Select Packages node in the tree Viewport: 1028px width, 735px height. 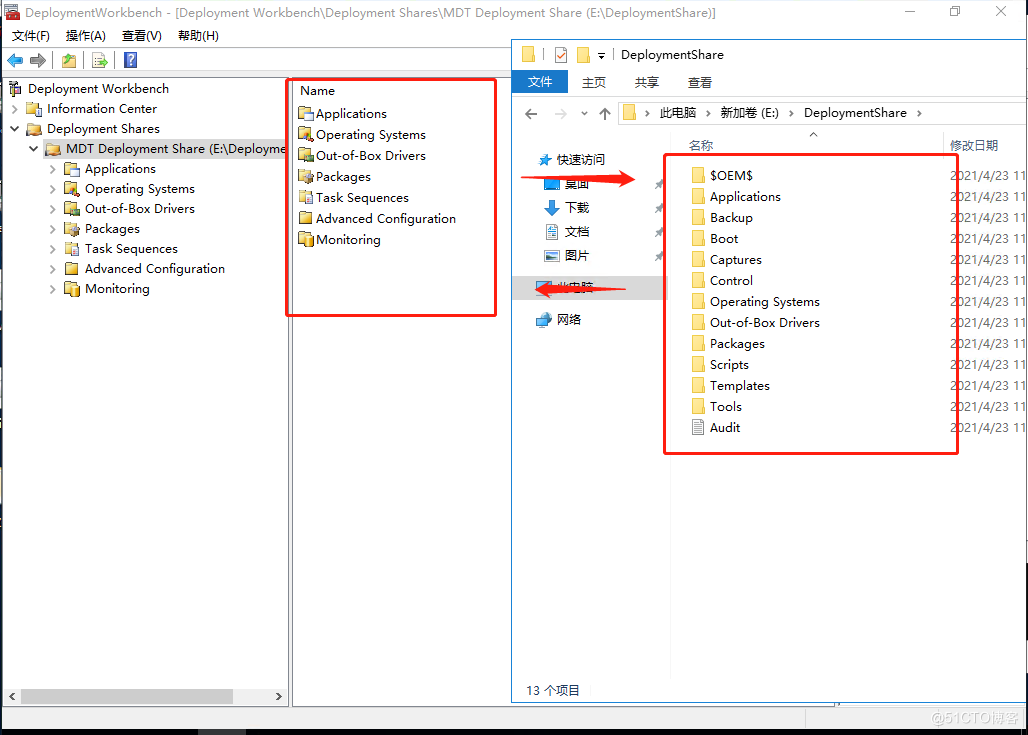coord(112,229)
